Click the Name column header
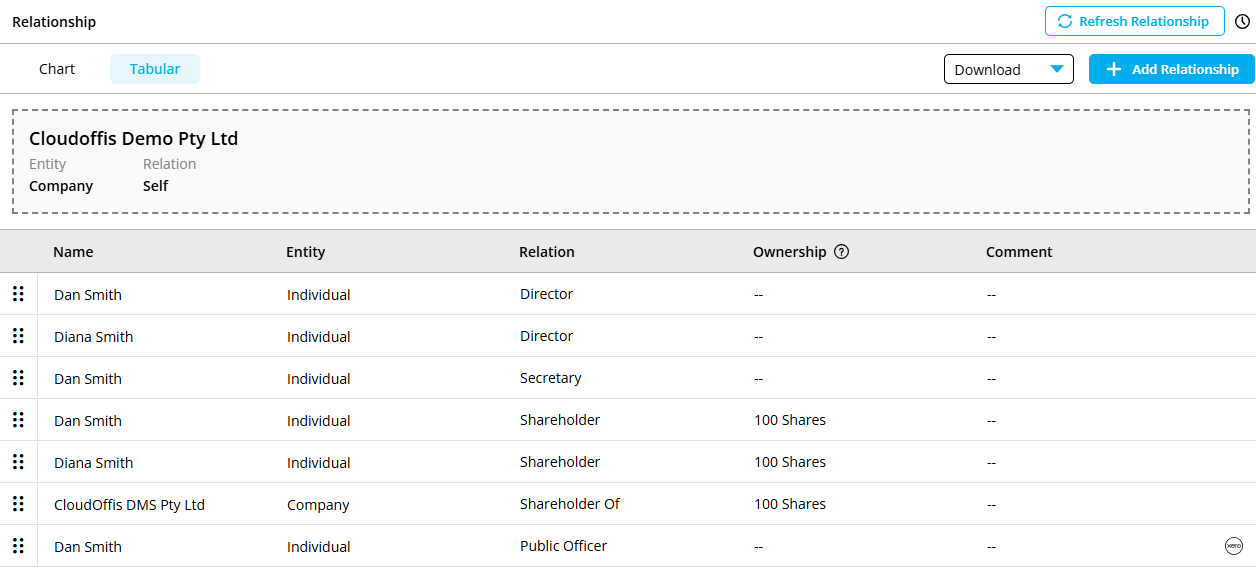Screen dimensions: 1256x568 tap(73, 252)
